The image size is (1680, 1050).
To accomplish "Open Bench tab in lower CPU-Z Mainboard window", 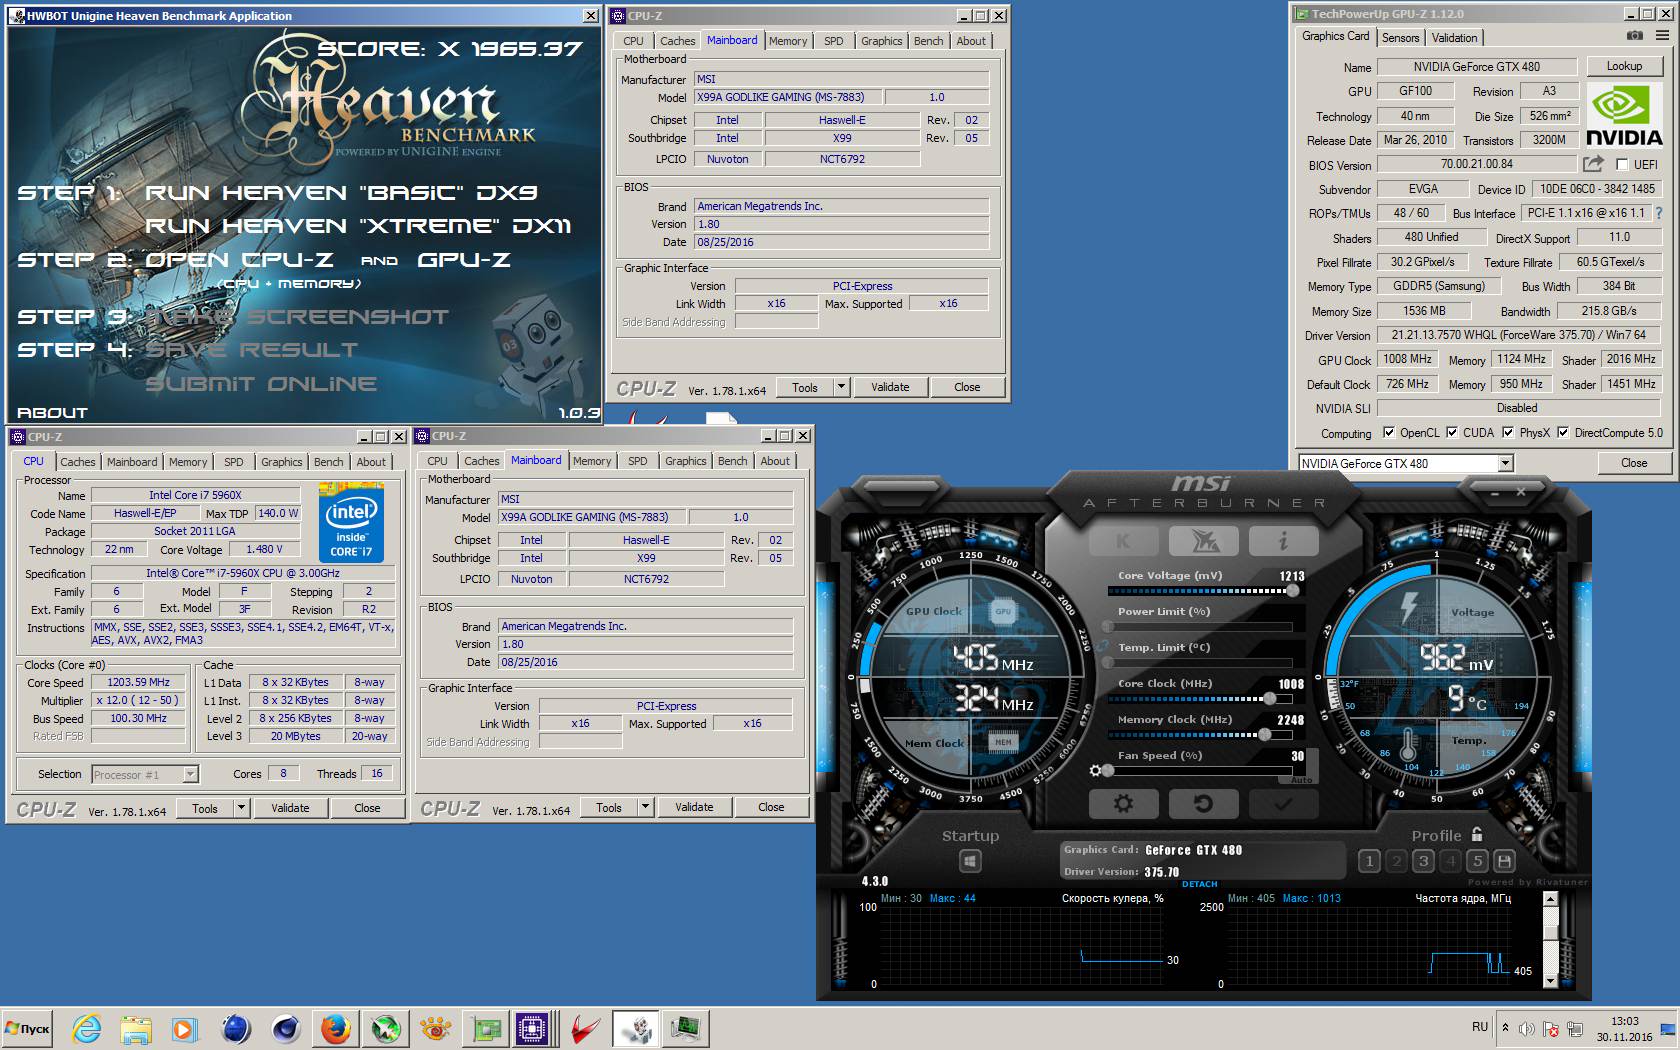I will [732, 461].
